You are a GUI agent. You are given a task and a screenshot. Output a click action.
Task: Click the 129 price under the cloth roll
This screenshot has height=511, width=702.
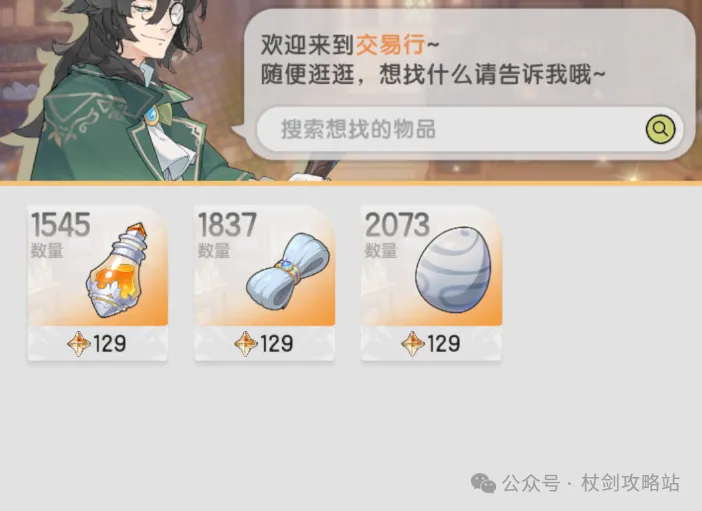(277, 344)
